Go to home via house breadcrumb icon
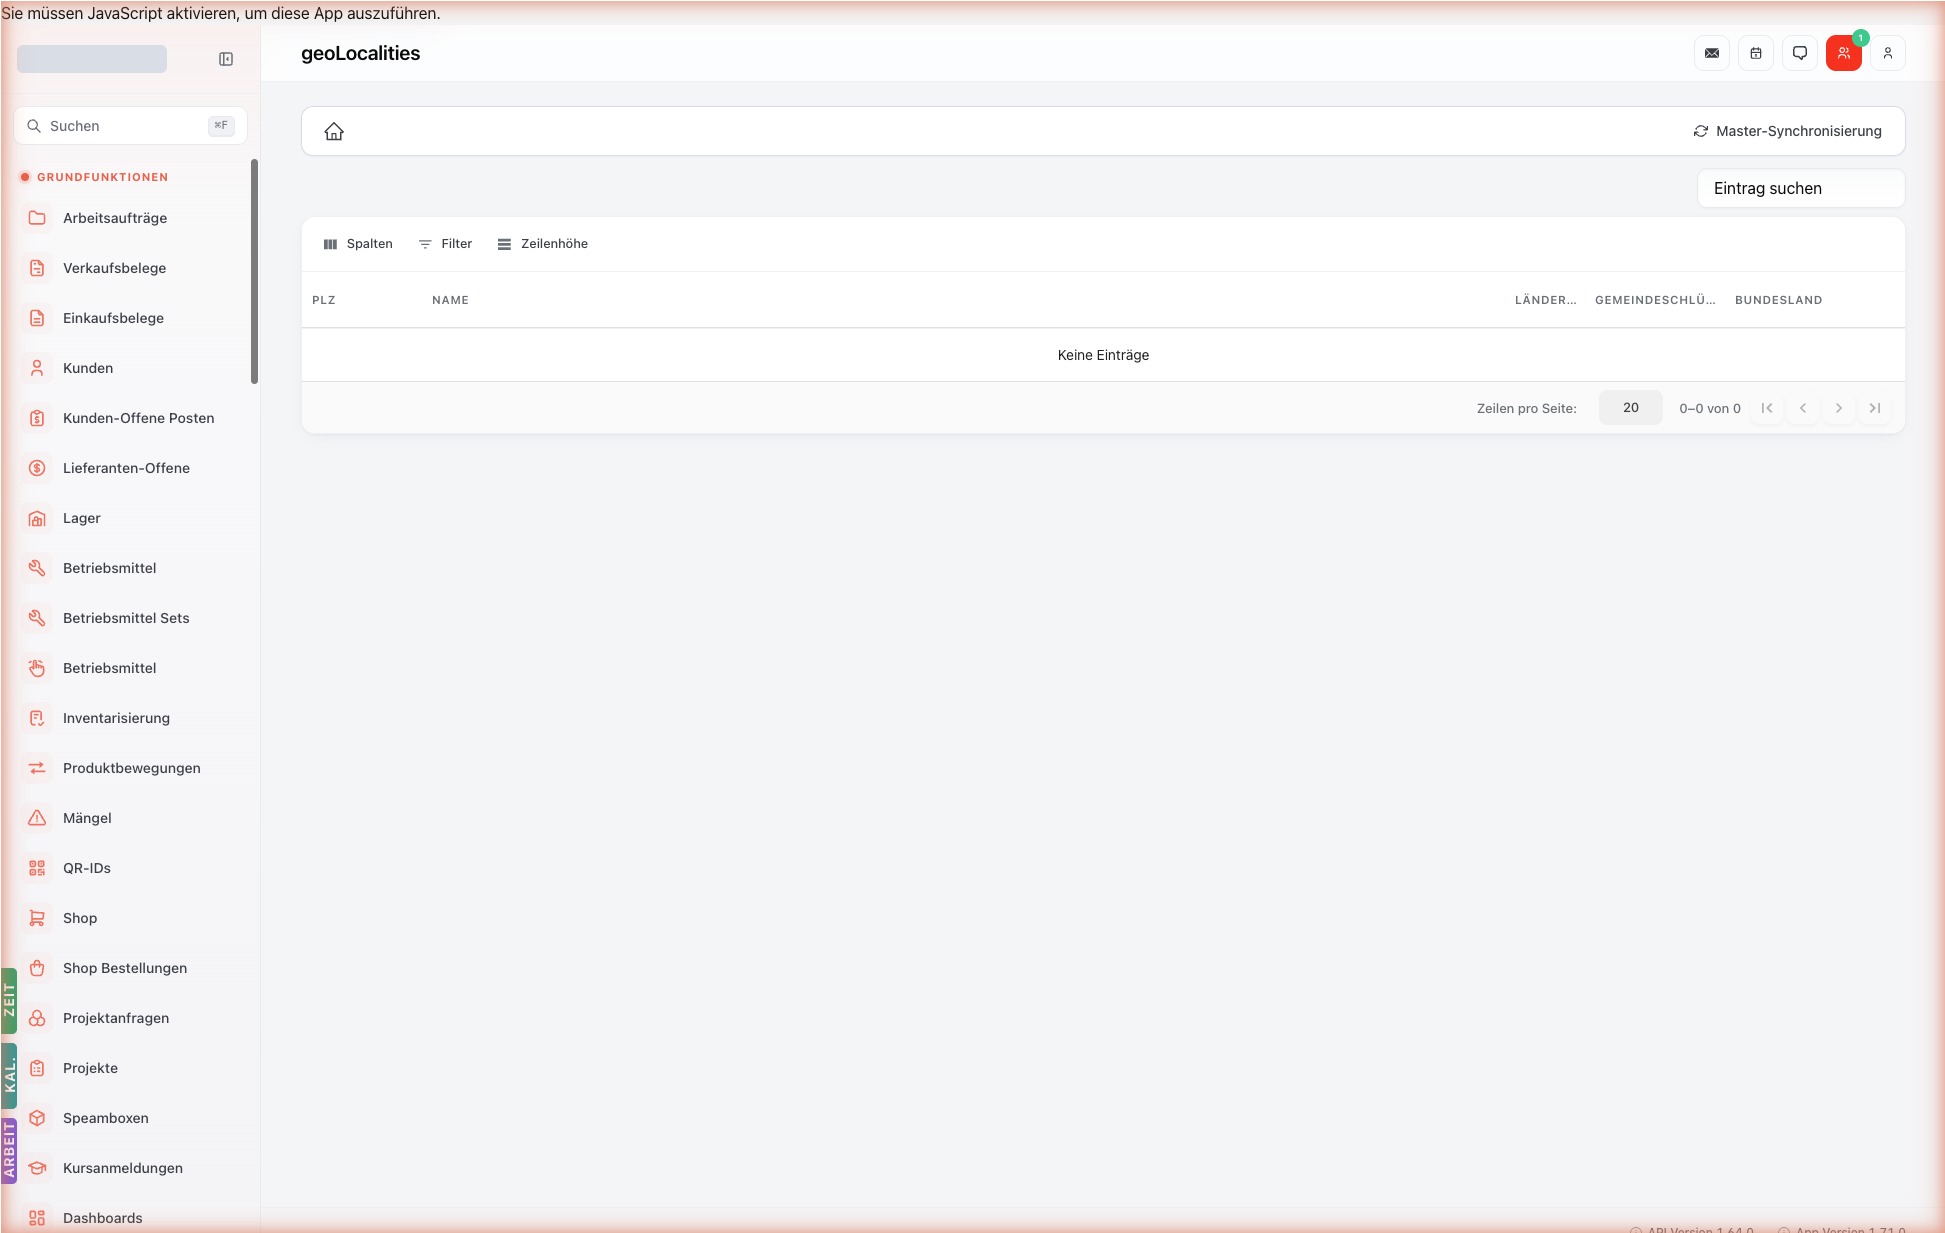The image size is (1945, 1233). tap(334, 131)
